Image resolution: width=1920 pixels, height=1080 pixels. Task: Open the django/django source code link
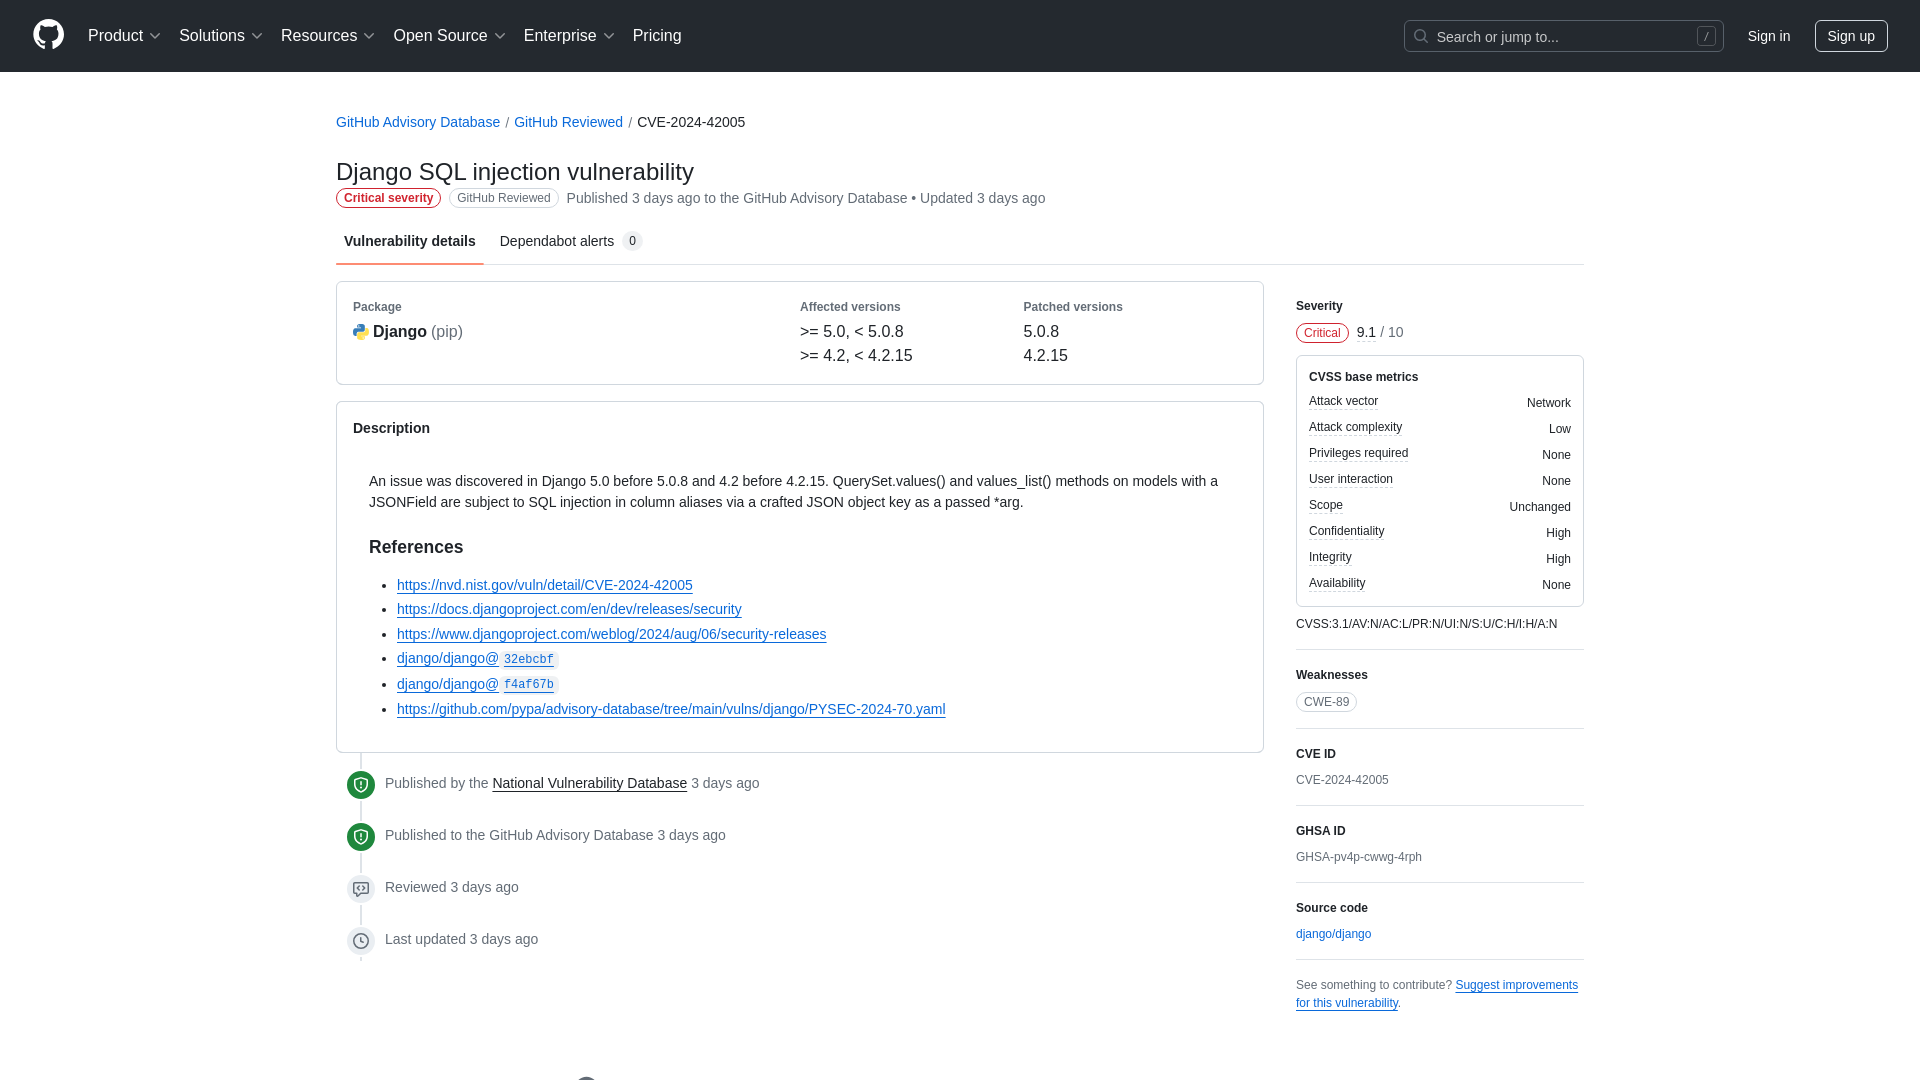1333,934
